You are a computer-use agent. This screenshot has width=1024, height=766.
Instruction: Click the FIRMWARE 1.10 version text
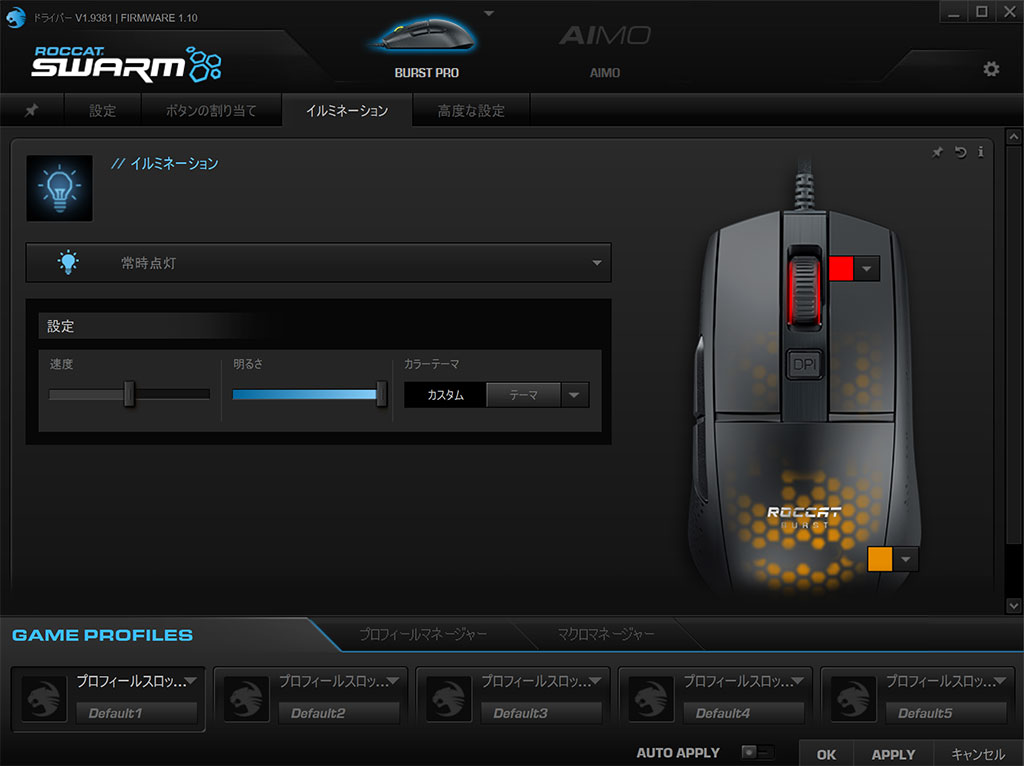[159, 18]
